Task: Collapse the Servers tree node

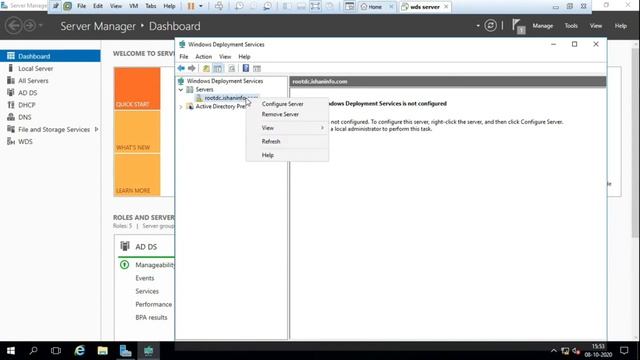Action: click(x=181, y=89)
